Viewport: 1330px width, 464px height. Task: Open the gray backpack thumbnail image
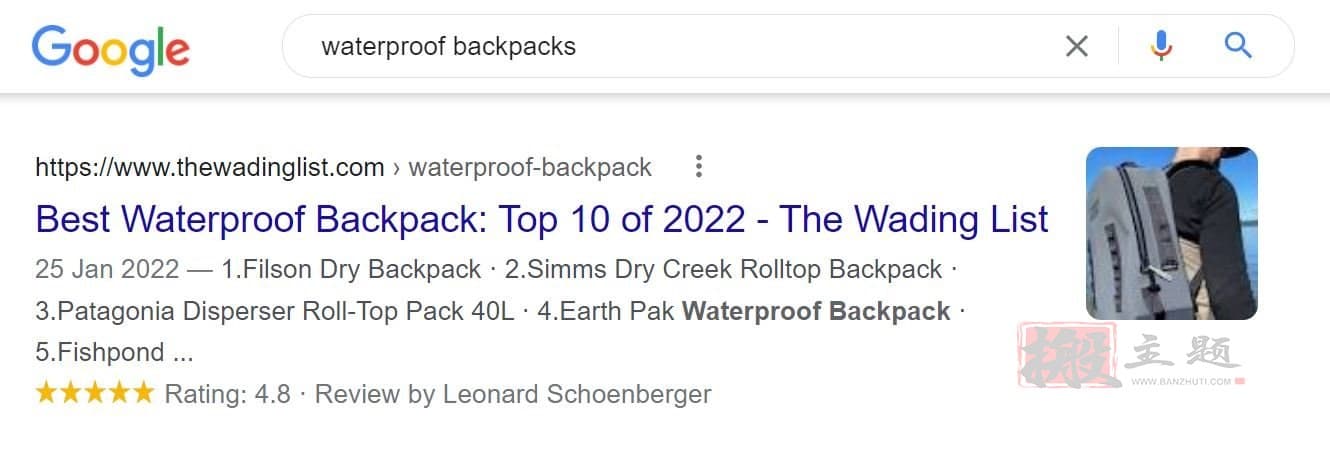[1171, 233]
